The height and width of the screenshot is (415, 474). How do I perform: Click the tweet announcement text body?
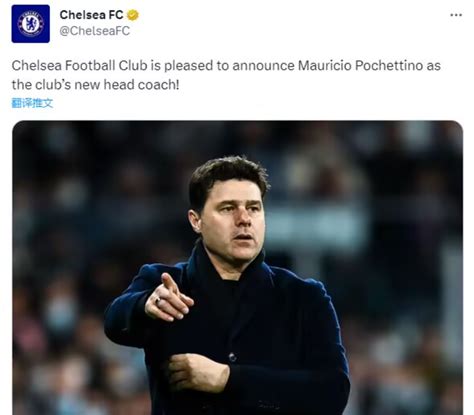226,75
